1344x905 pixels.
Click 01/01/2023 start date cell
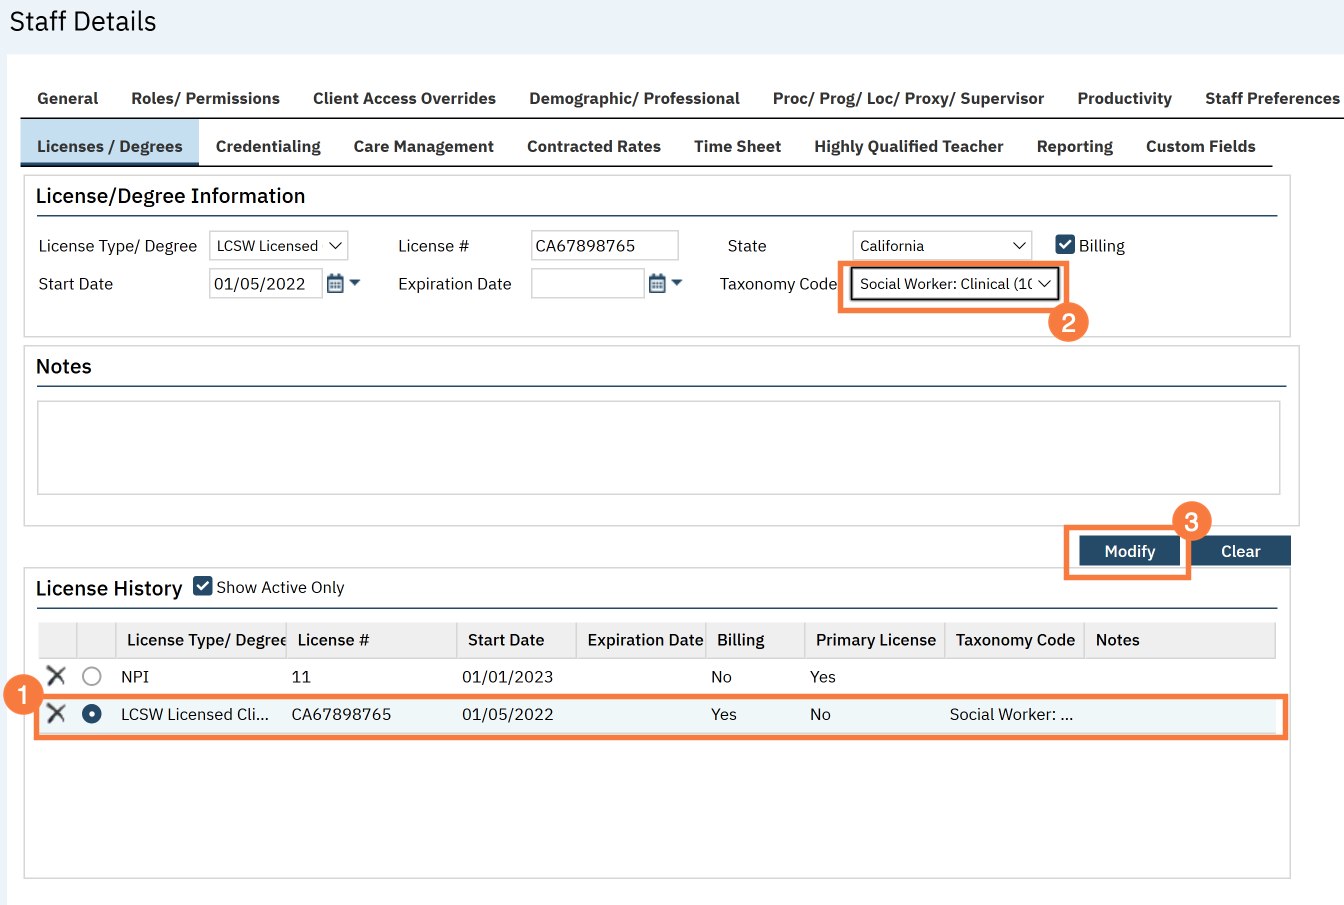(x=508, y=677)
